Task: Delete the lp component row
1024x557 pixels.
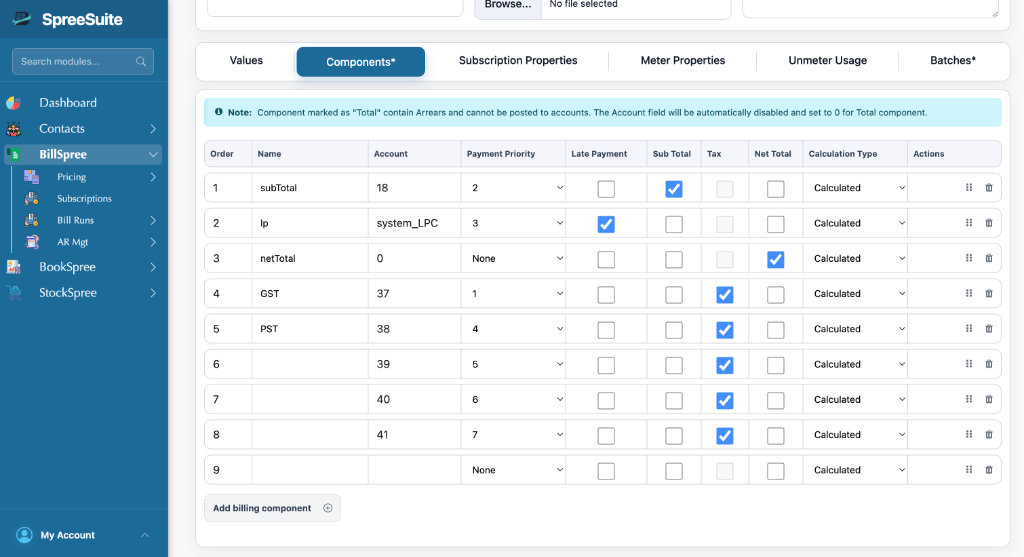Action: (989, 223)
